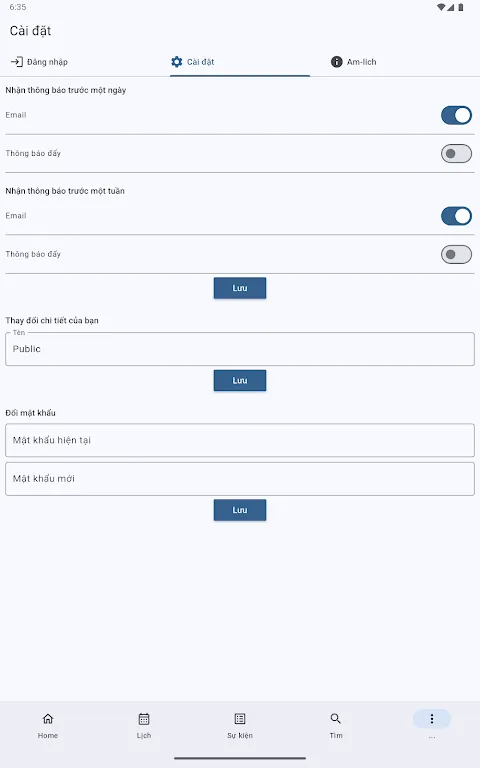
Task: Open the Sự kiện list icon
Action: [x=240, y=719]
